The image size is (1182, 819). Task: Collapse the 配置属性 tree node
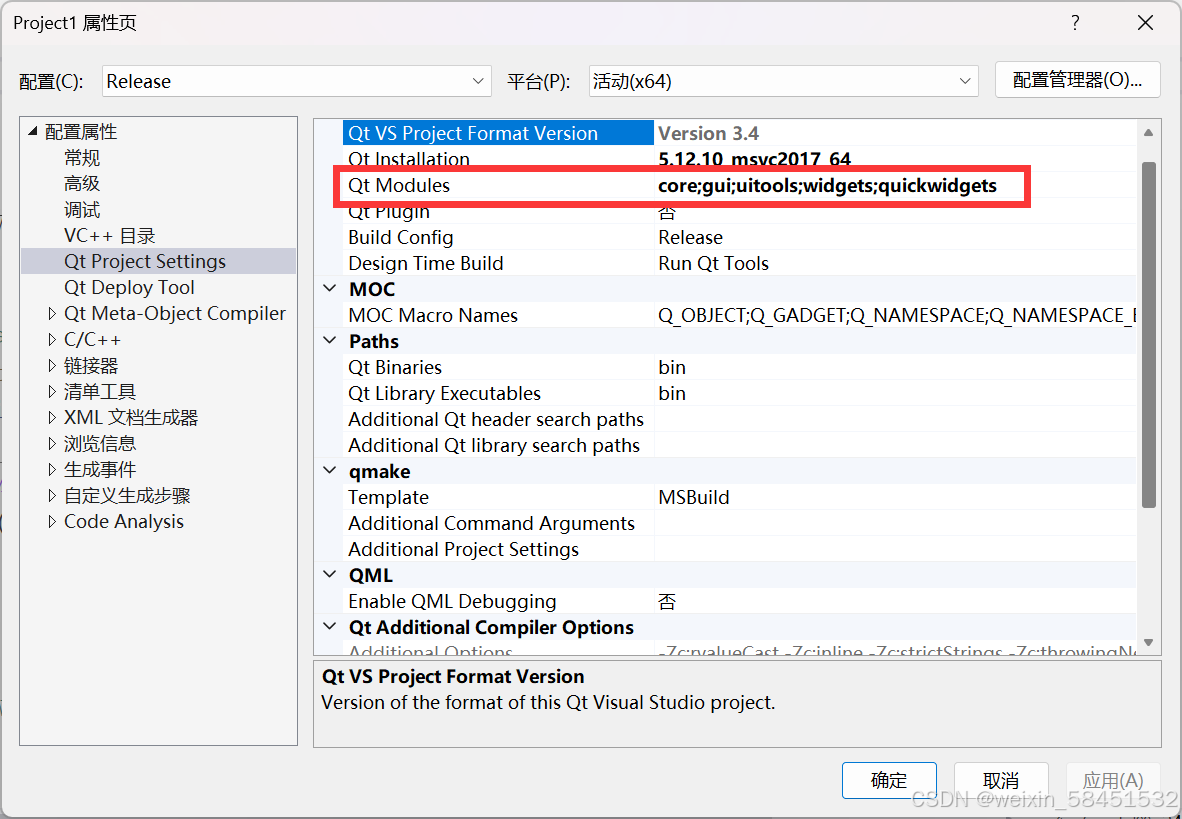(x=31, y=131)
